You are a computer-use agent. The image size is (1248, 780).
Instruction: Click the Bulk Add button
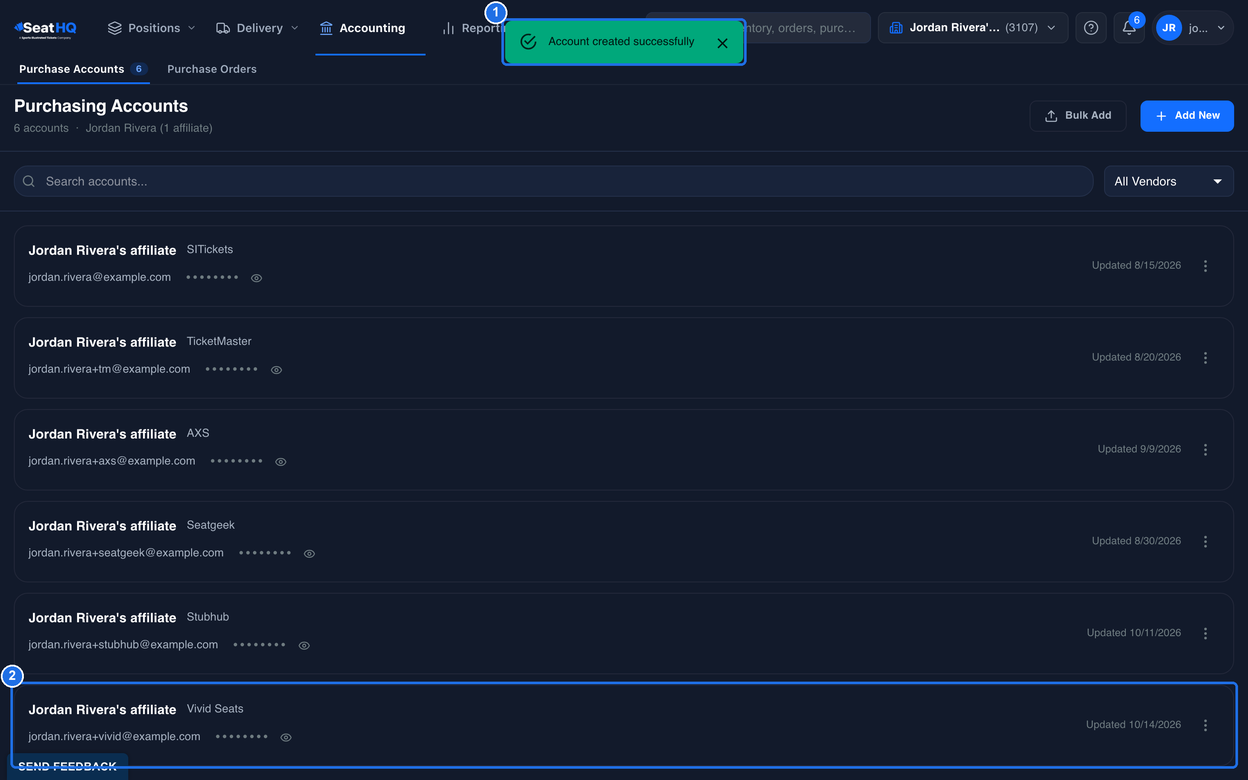click(1078, 116)
